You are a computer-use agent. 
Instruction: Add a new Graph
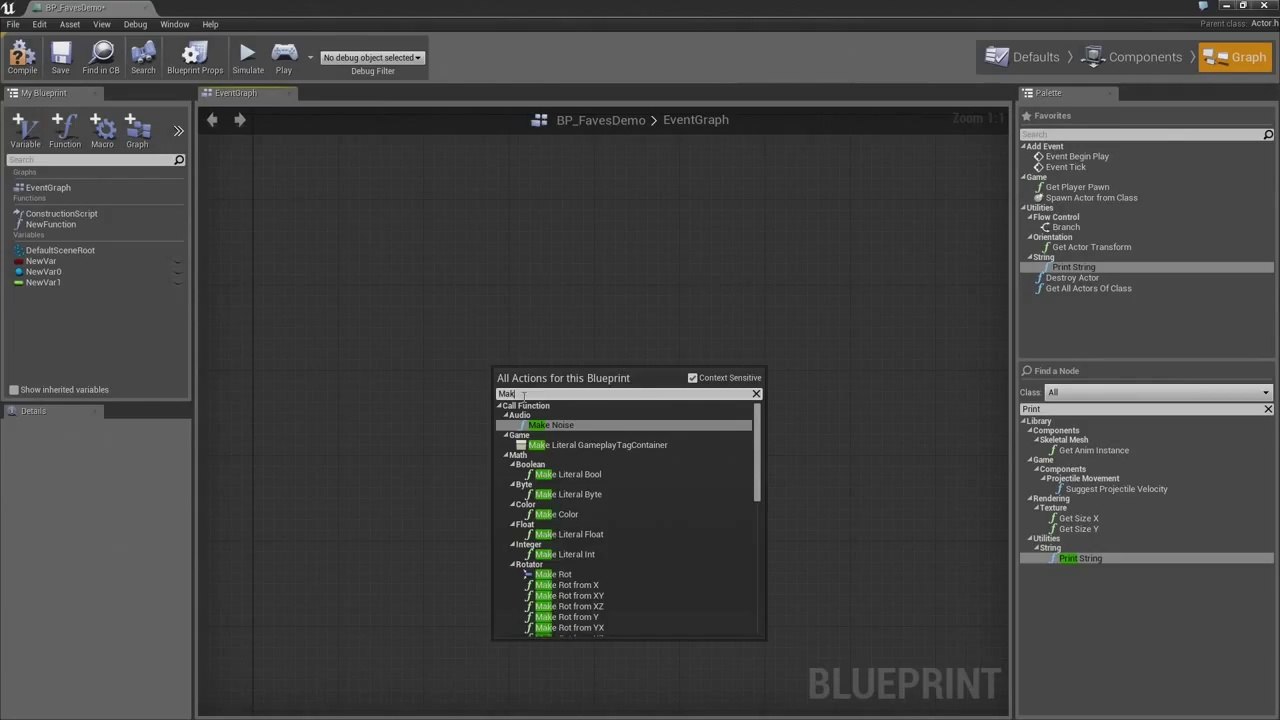tap(137, 130)
